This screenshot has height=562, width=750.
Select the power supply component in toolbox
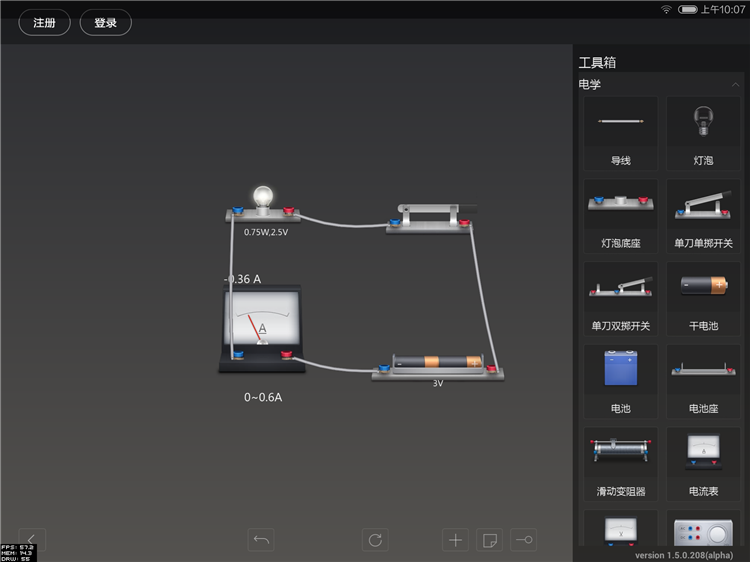click(x=703, y=529)
